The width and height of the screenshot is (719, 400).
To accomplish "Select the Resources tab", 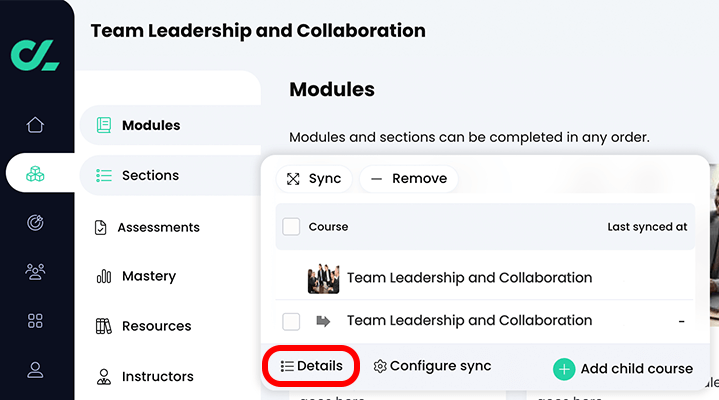I will pyautogui.click(x=155, y=326).
